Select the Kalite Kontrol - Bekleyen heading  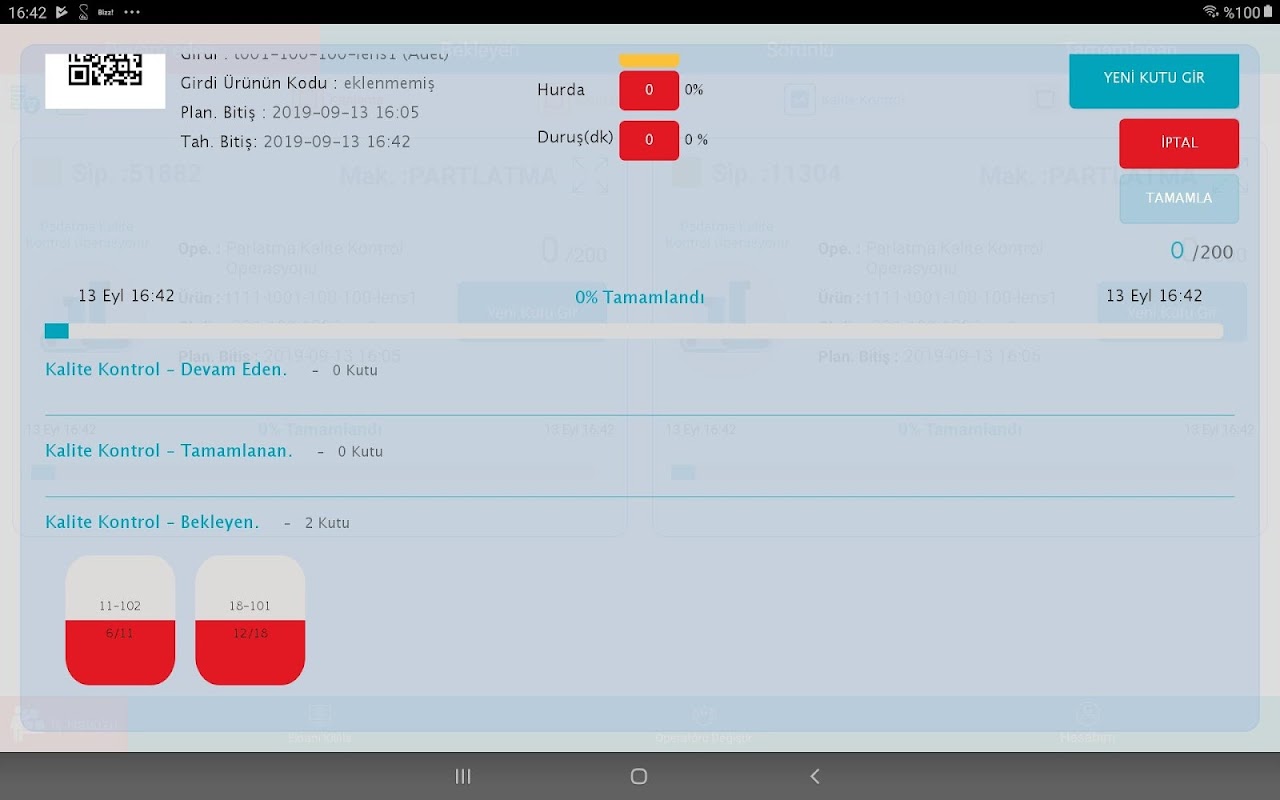[x=152, y=522]
